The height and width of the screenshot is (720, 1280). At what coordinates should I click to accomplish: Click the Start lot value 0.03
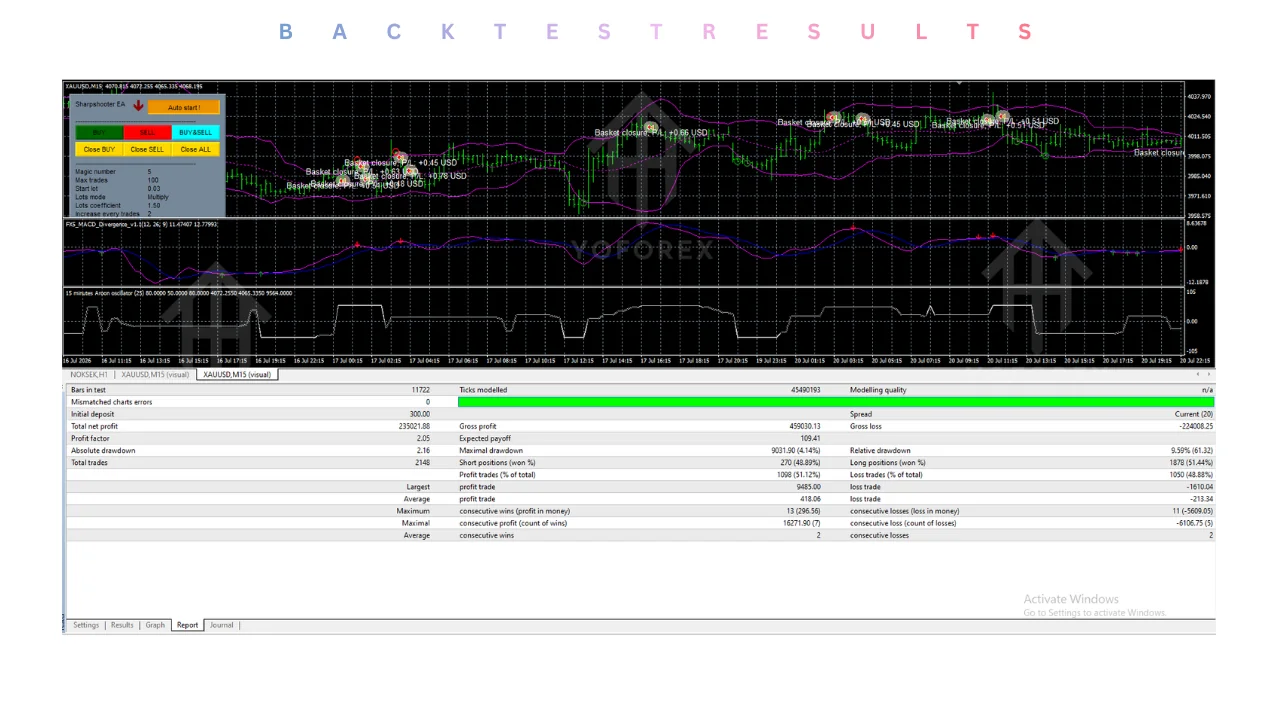tap(154, 188)
